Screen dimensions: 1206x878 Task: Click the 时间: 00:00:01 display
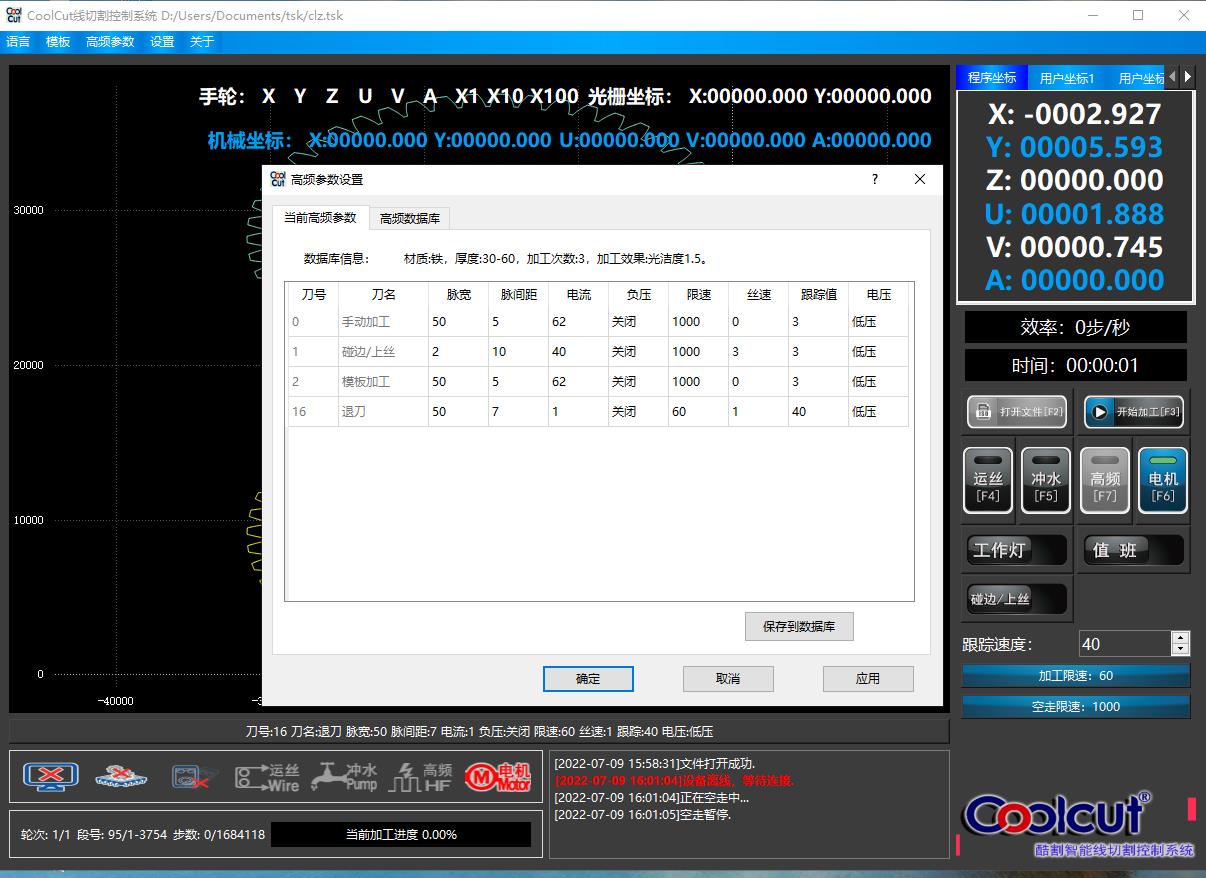click(1075, 365)
